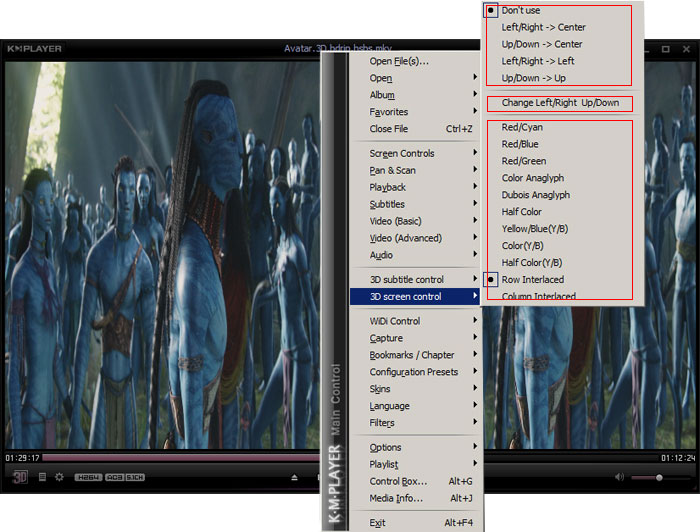This screenshot has height=532, width=700.
Task: Expand the Playback submenu
Action: click(415, 187)
